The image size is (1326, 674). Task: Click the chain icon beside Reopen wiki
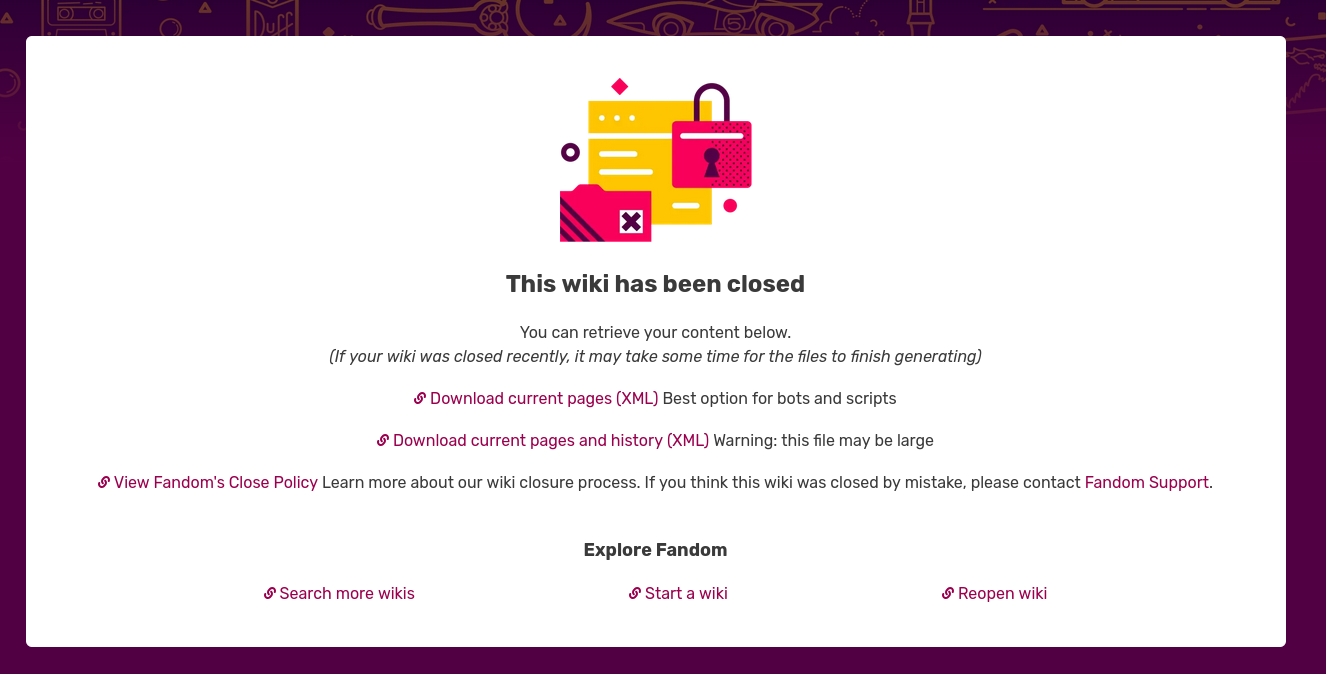tap(948, 593)
